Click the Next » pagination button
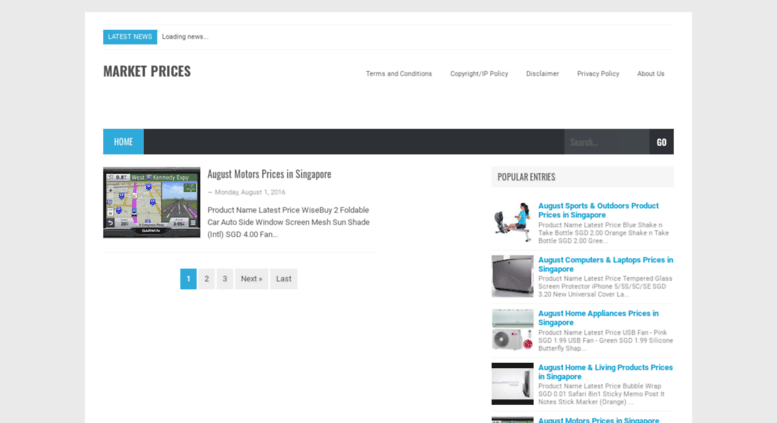Viewport: 777px width, 423px height. click(x=251, y=279)
